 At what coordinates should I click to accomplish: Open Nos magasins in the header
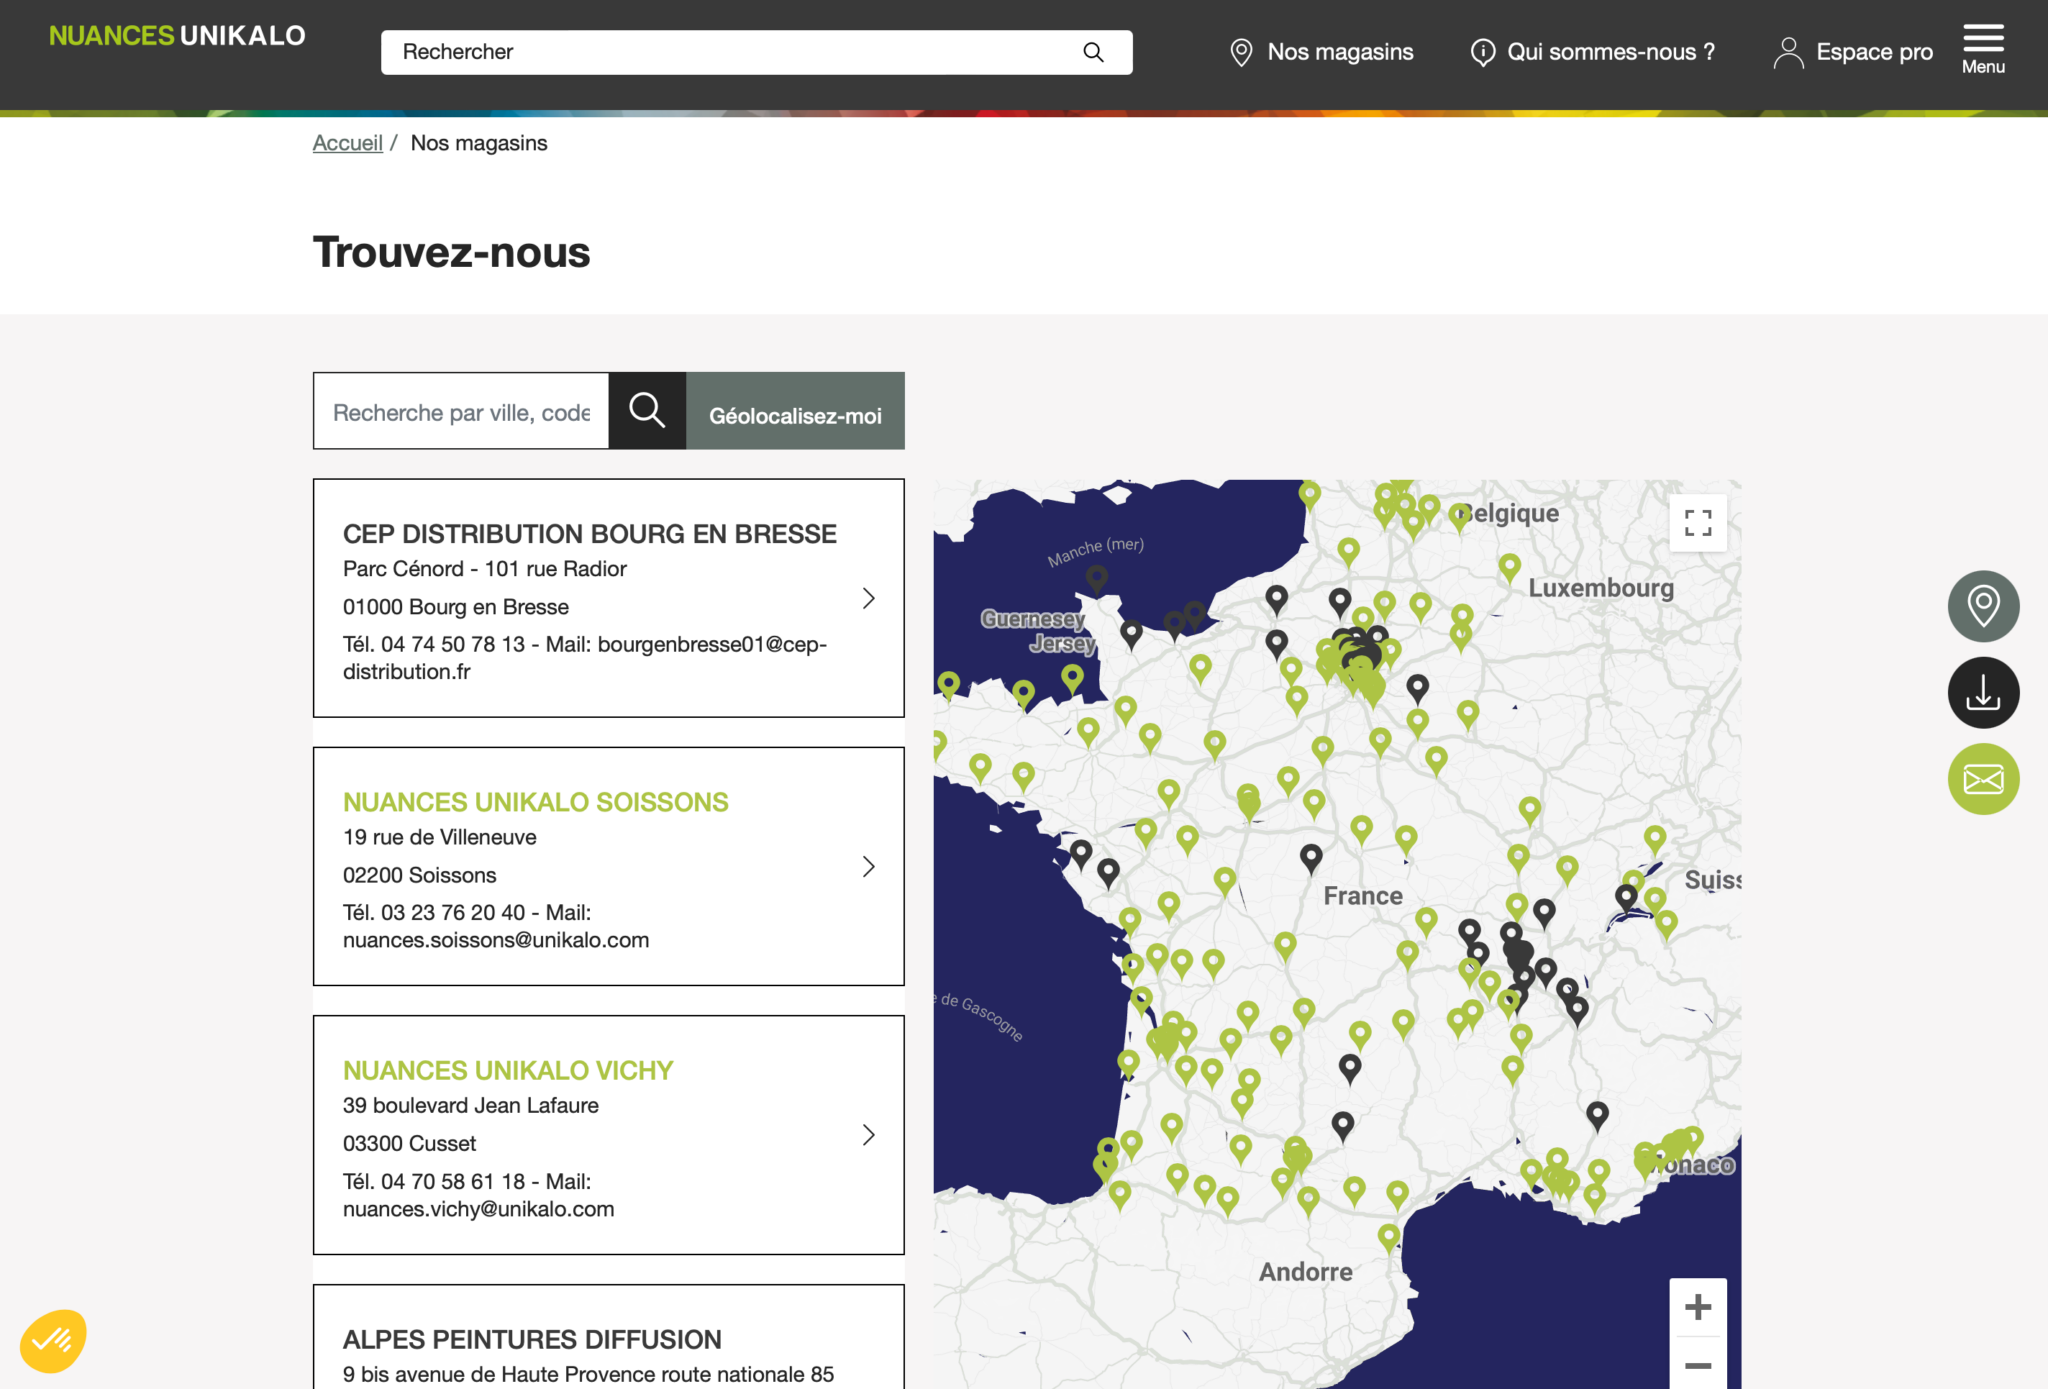tap(1340, 52)
